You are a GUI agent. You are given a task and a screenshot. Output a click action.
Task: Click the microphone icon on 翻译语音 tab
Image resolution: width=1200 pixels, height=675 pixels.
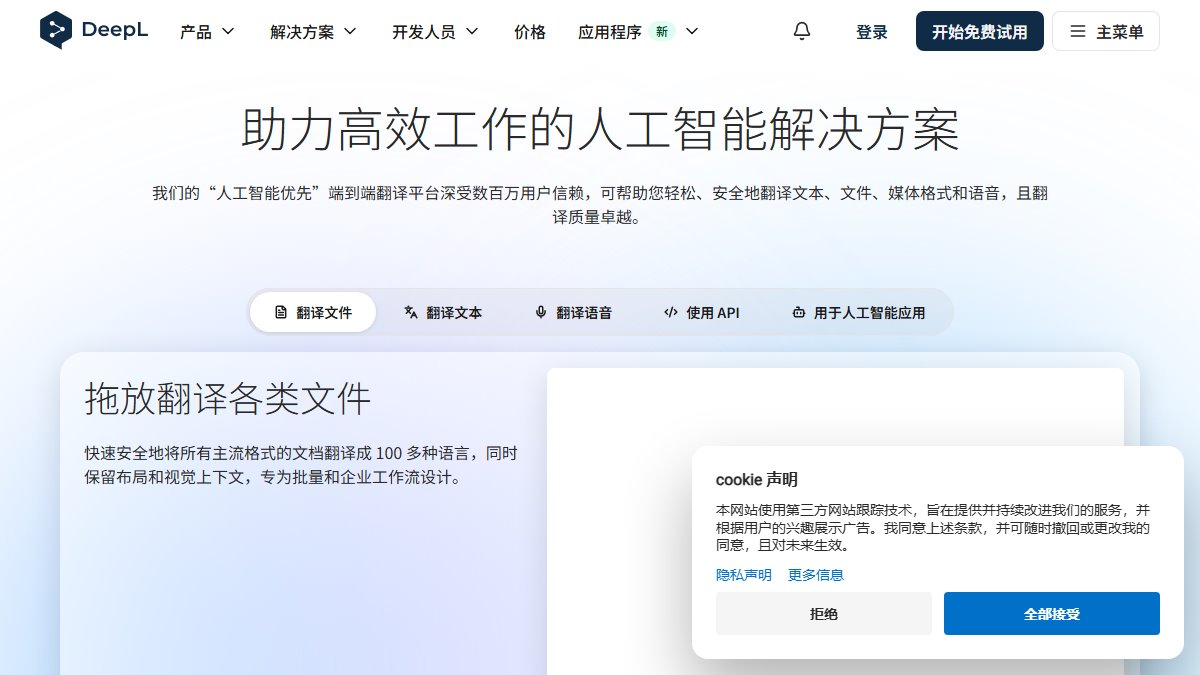[541, 312]
